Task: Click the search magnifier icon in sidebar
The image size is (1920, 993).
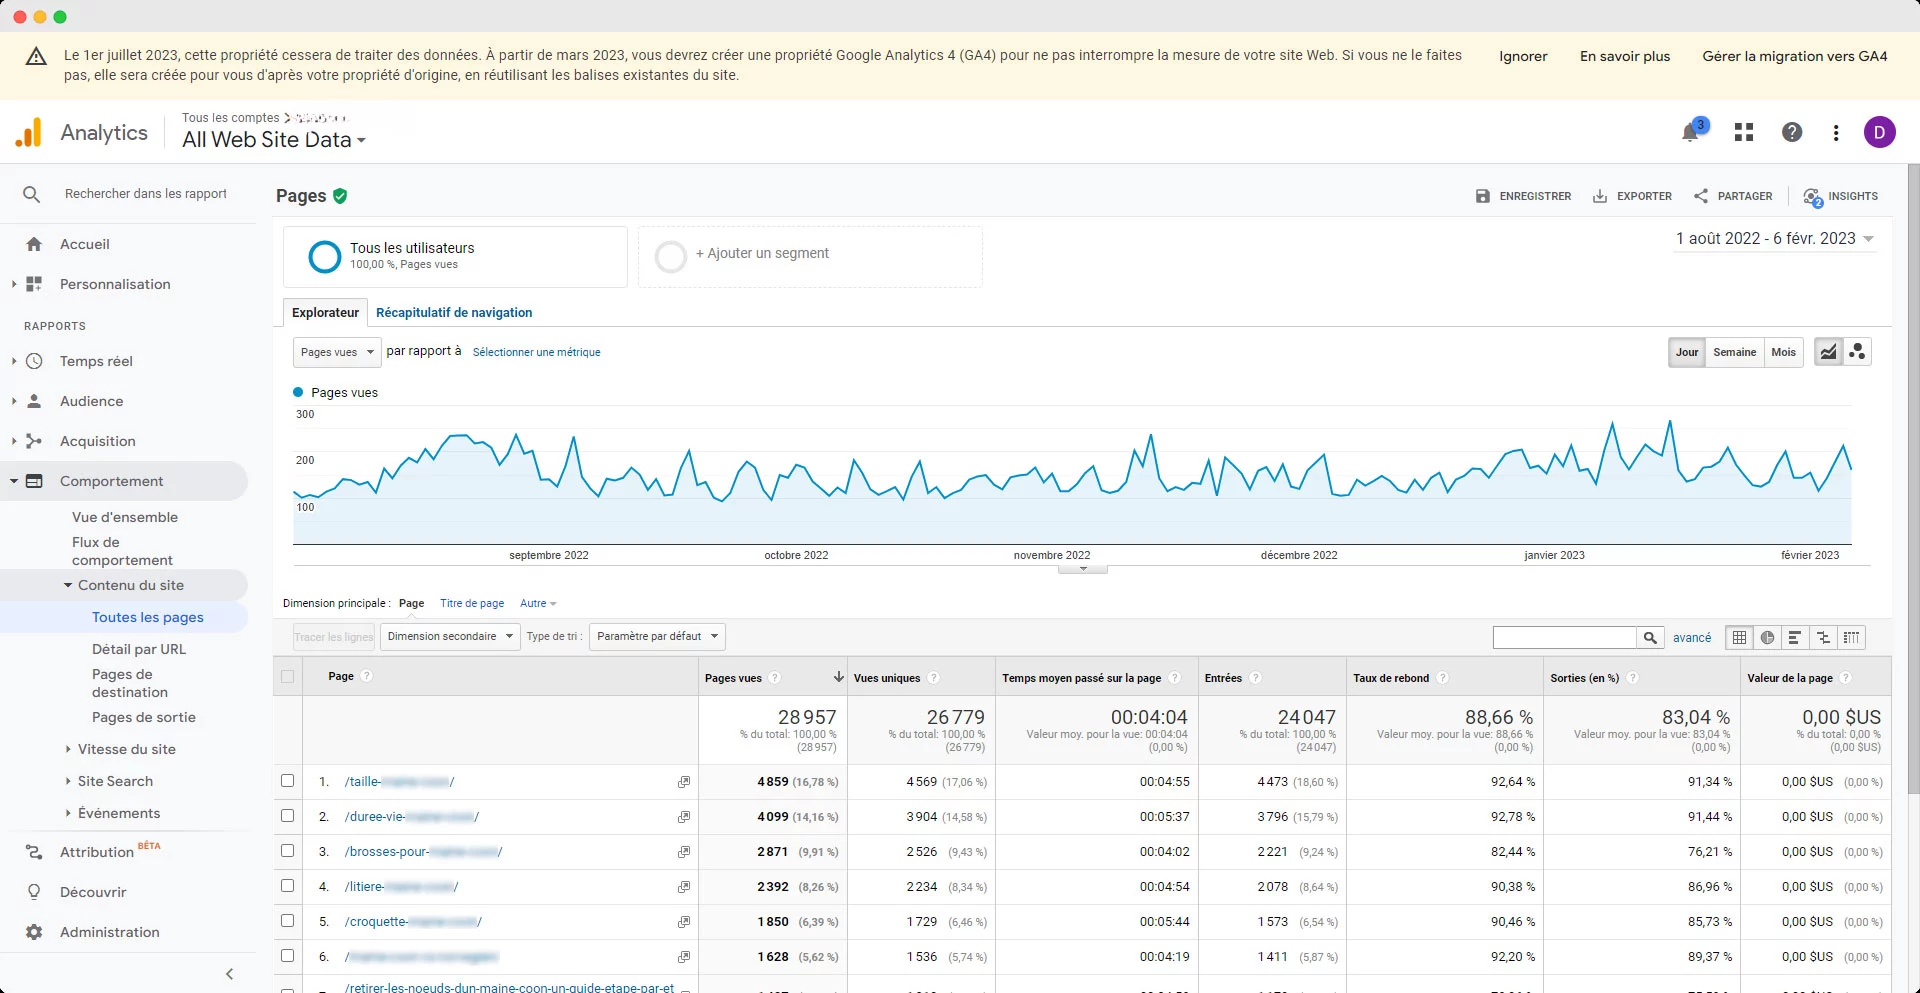Action: click(x=32, y=194)
